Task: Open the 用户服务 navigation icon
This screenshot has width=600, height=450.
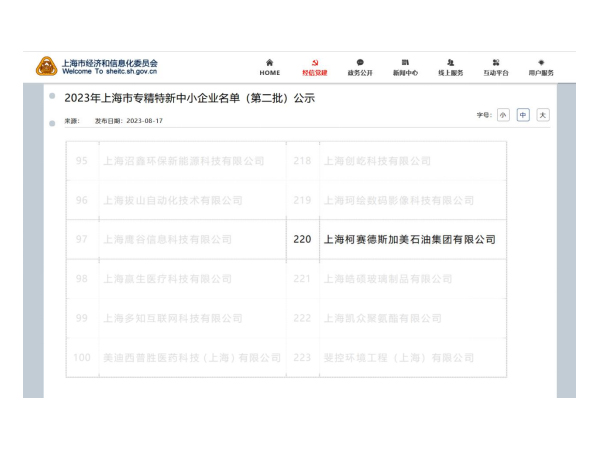Action: click(541, 63)
